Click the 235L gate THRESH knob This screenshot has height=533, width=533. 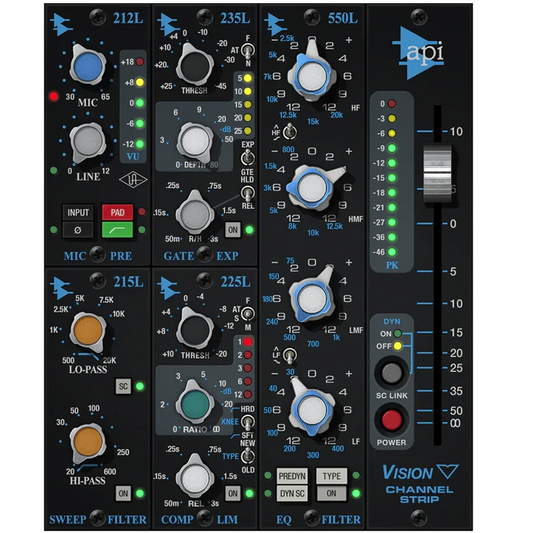click(195, 66)
